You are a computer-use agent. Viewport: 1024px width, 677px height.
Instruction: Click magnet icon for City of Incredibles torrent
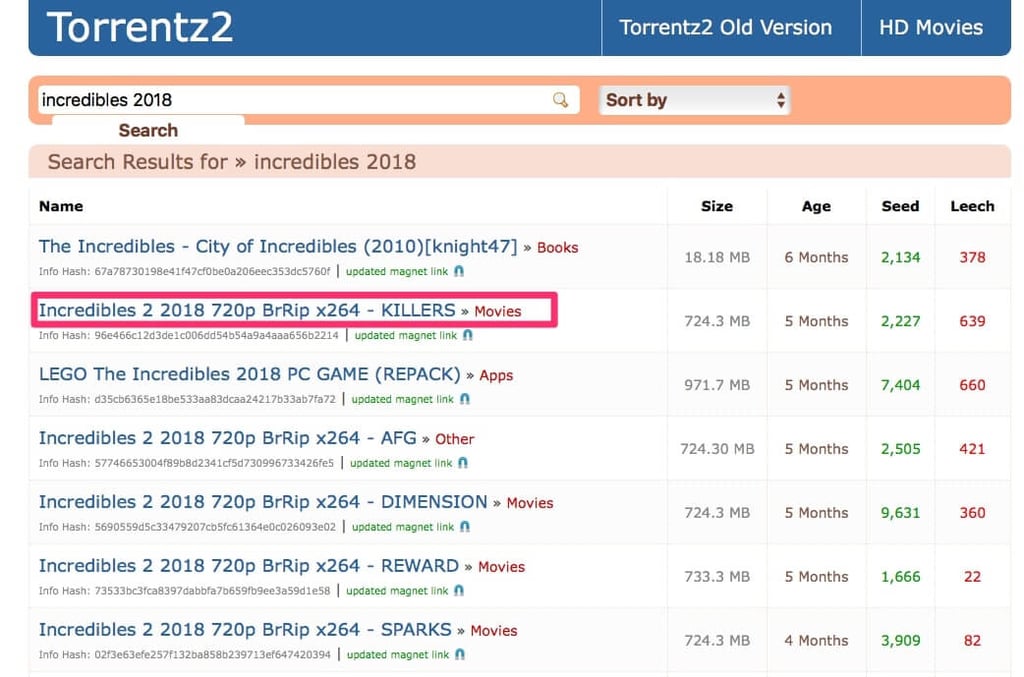point(459,271)
